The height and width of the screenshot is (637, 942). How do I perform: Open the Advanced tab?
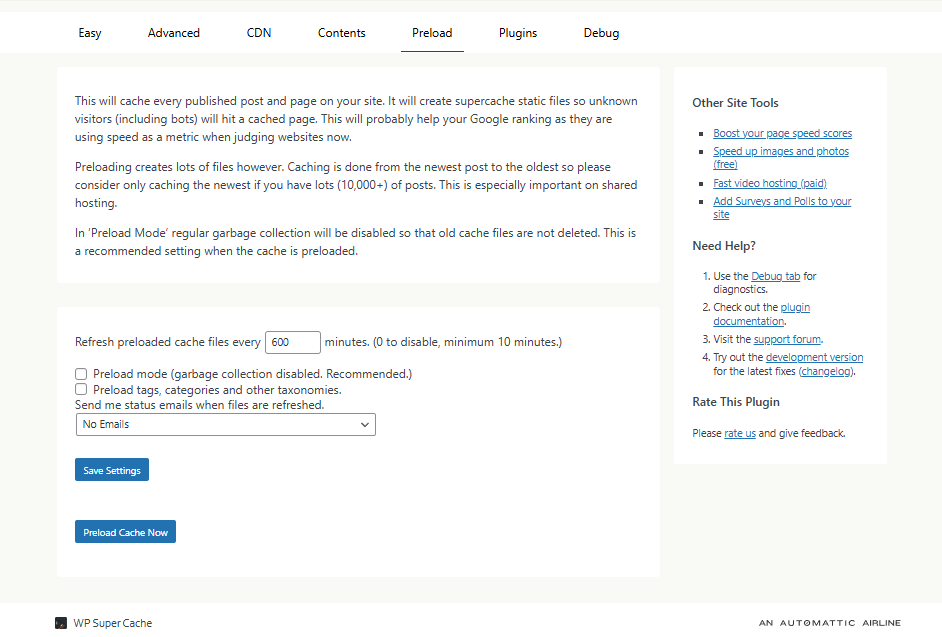pos(174,33)
